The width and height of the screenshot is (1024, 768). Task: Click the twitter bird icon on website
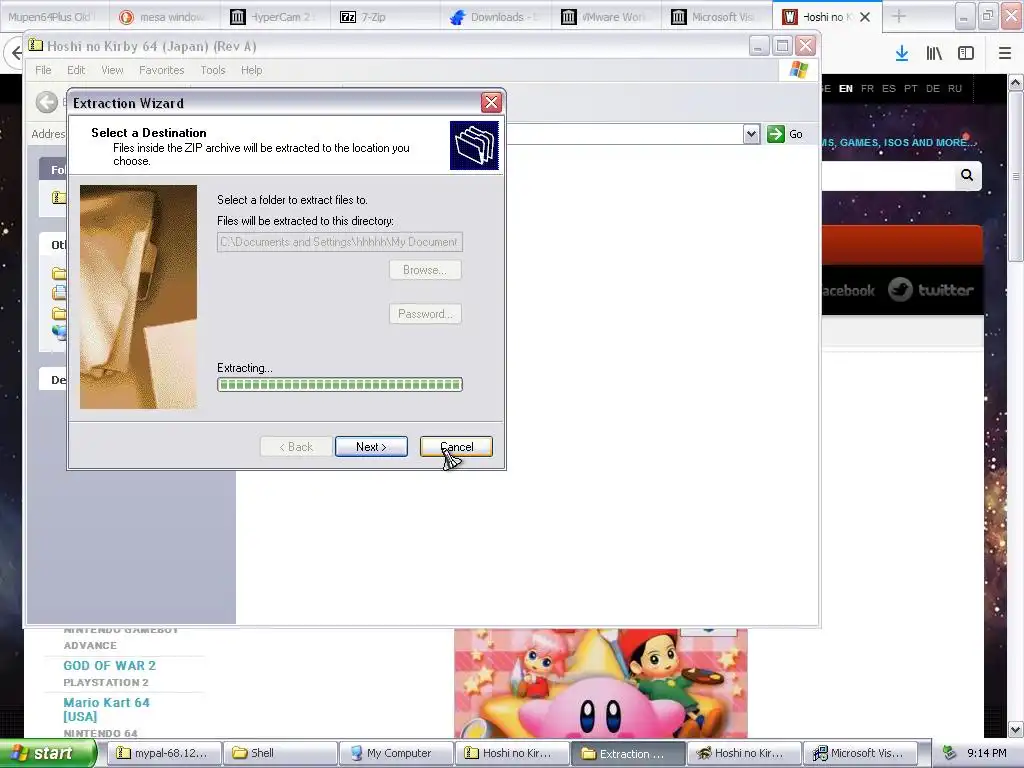[x=900, y=289]
